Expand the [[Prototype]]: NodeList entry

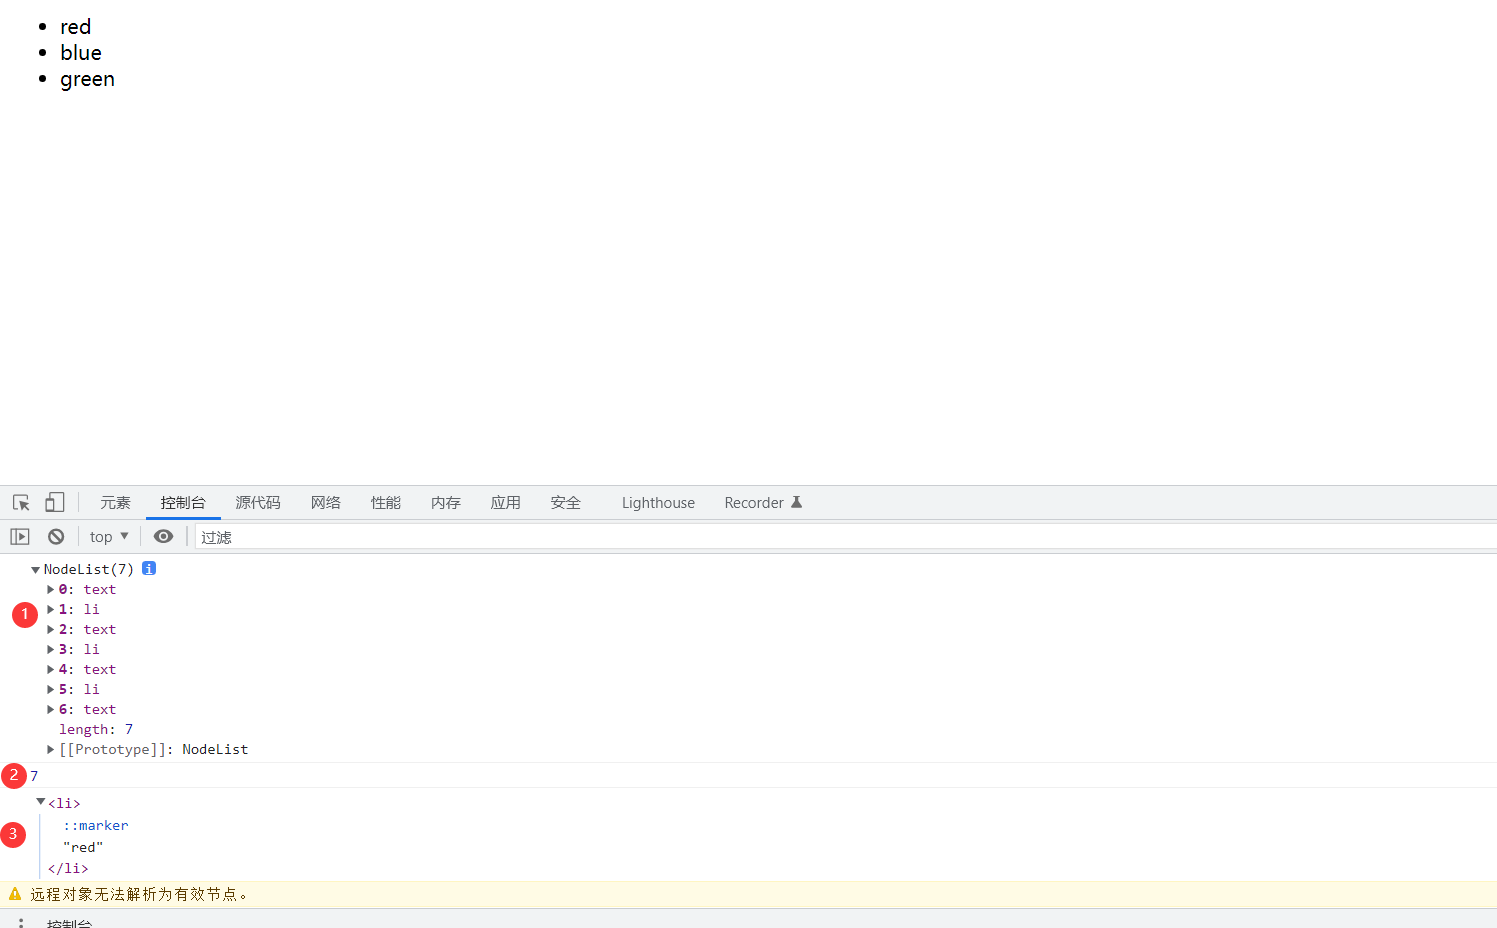pos(50,749)
